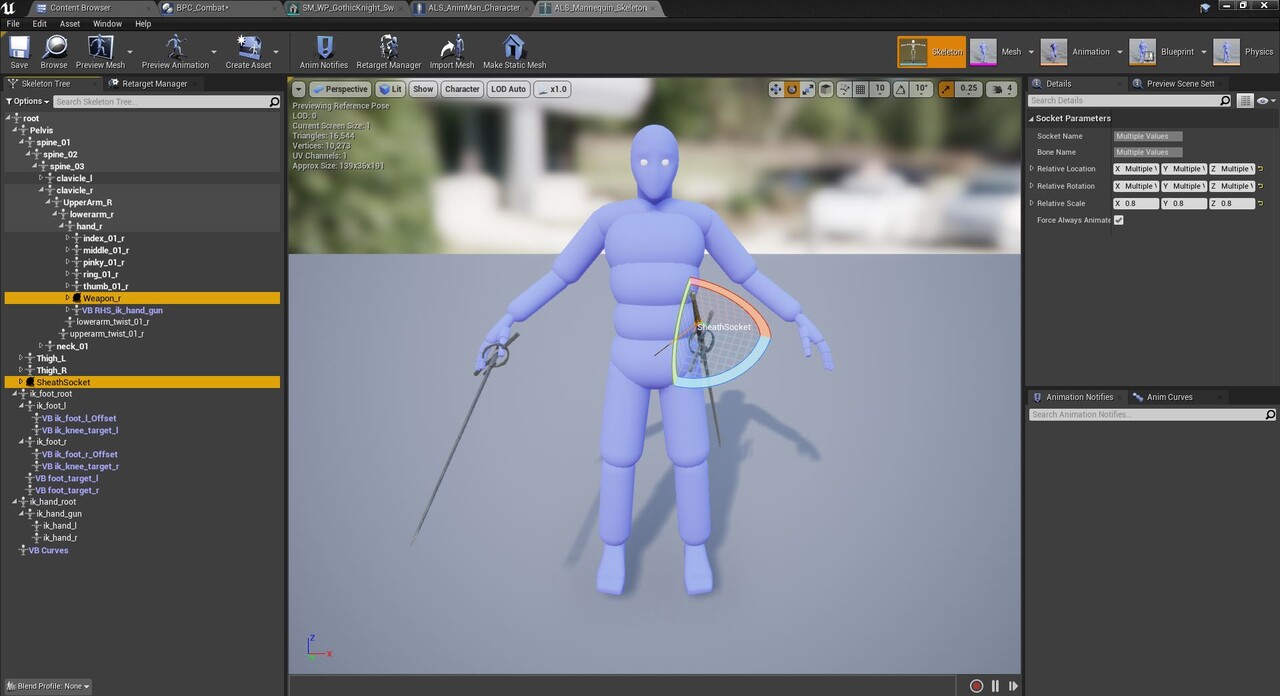Screen dimensions: 1280x696
Task: Select the Anim Notifies toolbar icon
Action: (x=323, y=50)
